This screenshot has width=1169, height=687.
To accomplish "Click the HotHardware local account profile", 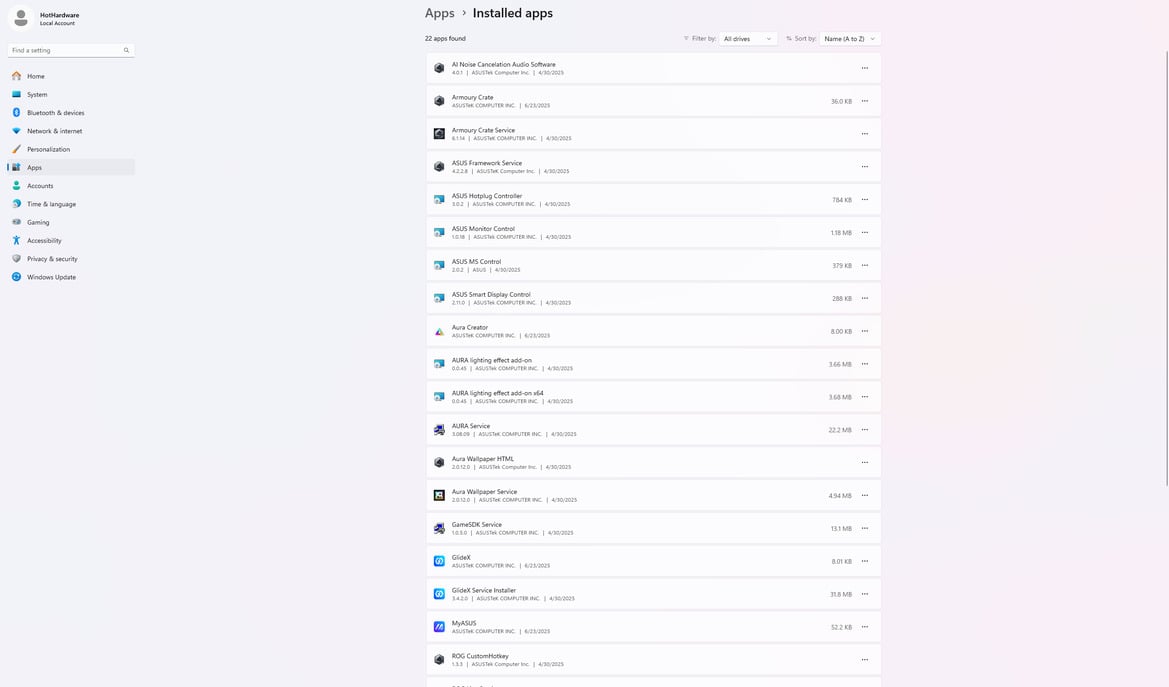I will point(46,18).
